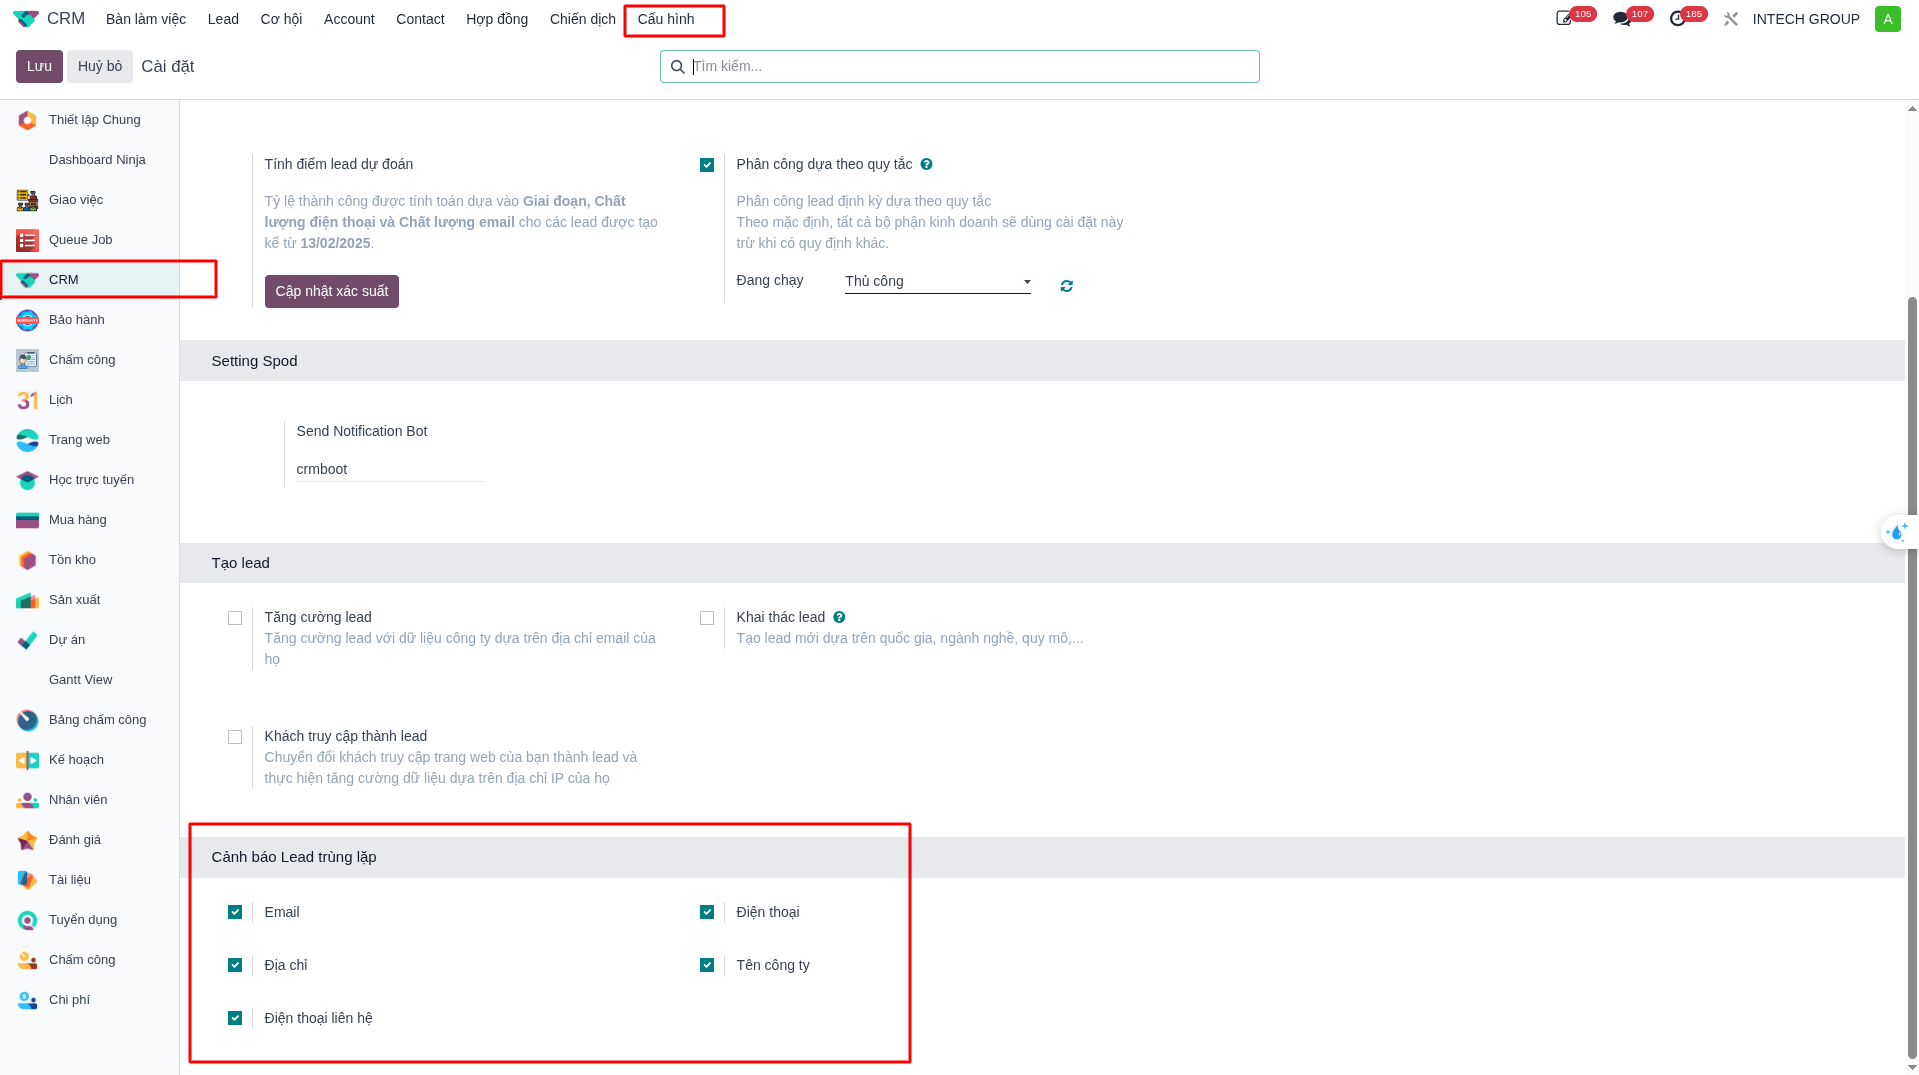1919x1075 pixels.
Task: Open the Chiến dịch menu
Action: [x=583, y=19]
